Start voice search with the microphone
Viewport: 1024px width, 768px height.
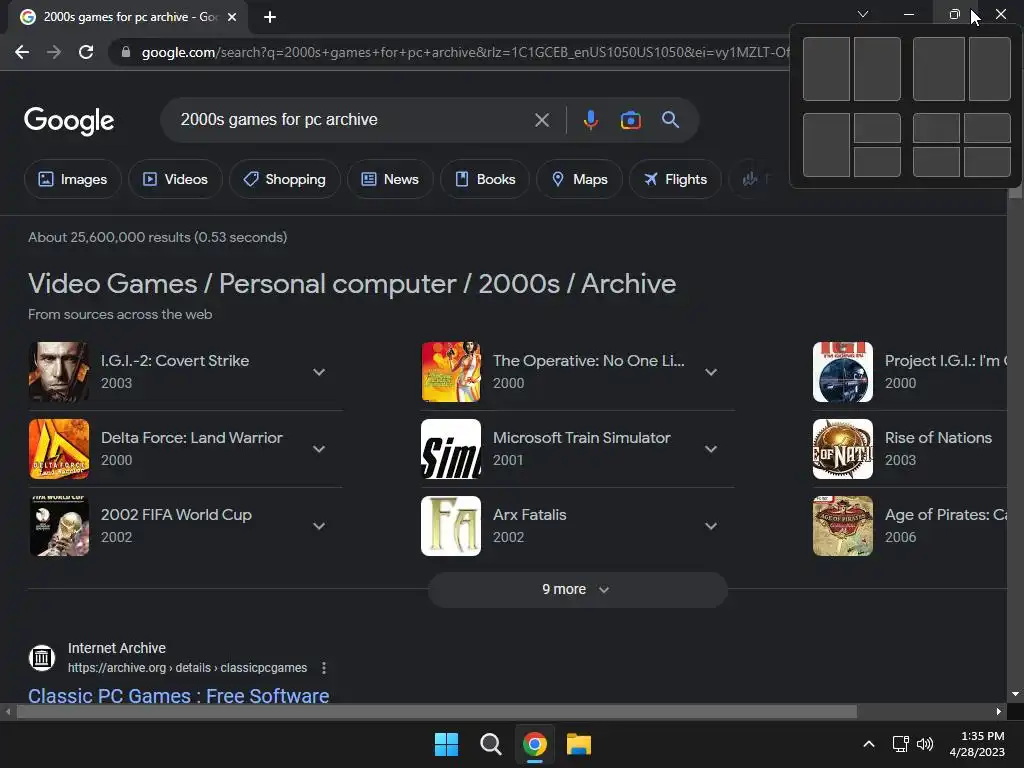[590, 120]
